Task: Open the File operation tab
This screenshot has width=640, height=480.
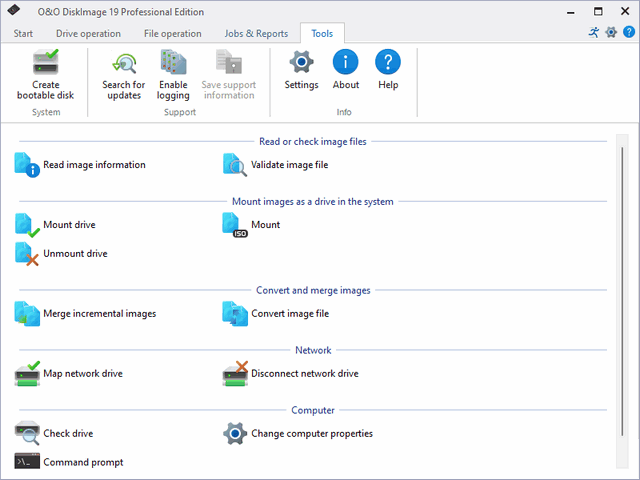Action: click(x=172, y=34)
